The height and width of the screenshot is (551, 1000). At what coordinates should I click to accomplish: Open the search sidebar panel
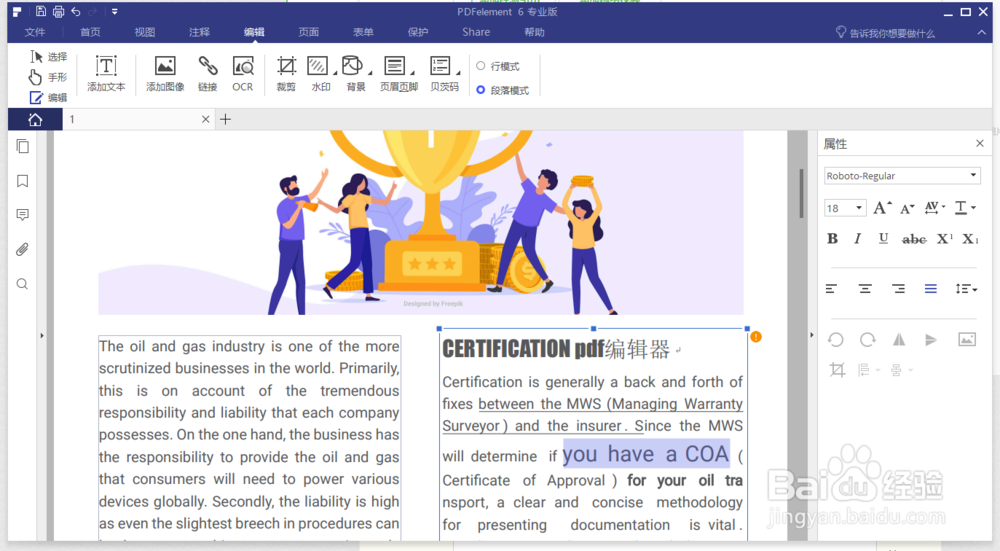tap(22, 284)
